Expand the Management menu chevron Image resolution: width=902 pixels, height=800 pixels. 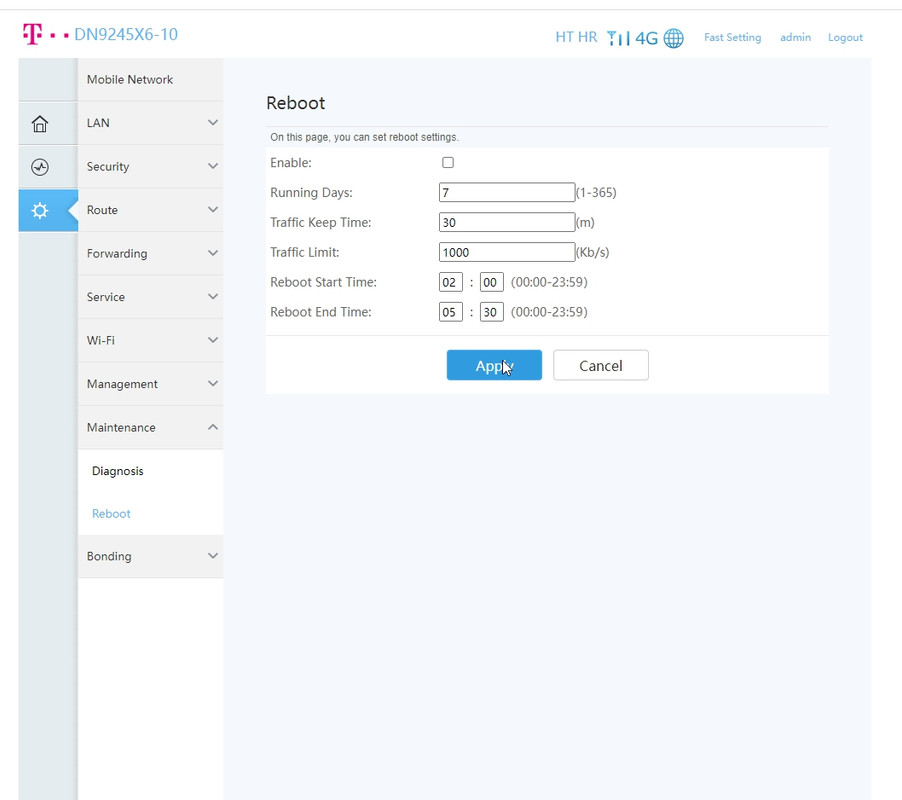213,384
